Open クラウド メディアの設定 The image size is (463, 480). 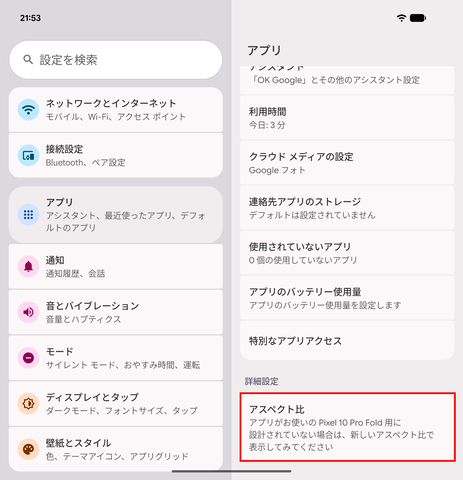[x=347, y=163]
